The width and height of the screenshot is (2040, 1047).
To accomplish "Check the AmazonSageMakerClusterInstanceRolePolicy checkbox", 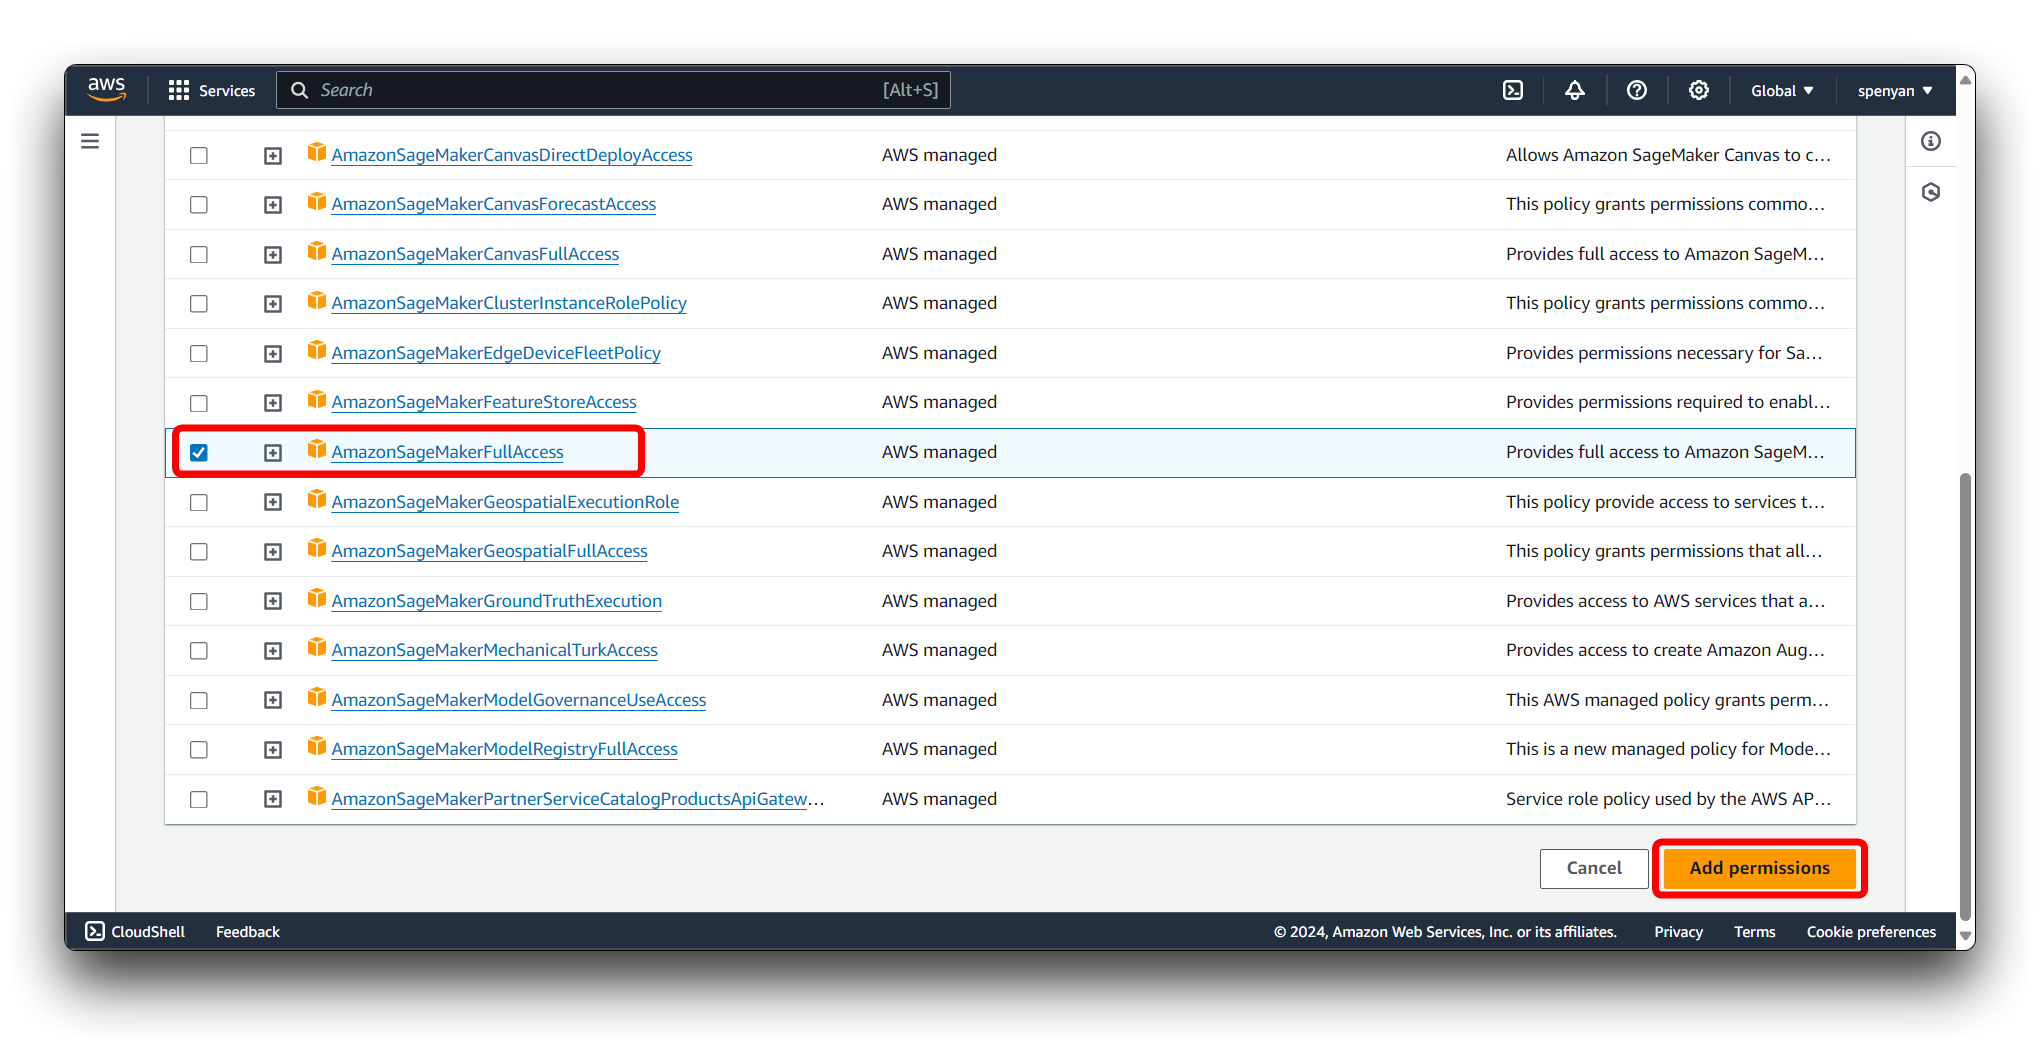I will tap(199, 303).
